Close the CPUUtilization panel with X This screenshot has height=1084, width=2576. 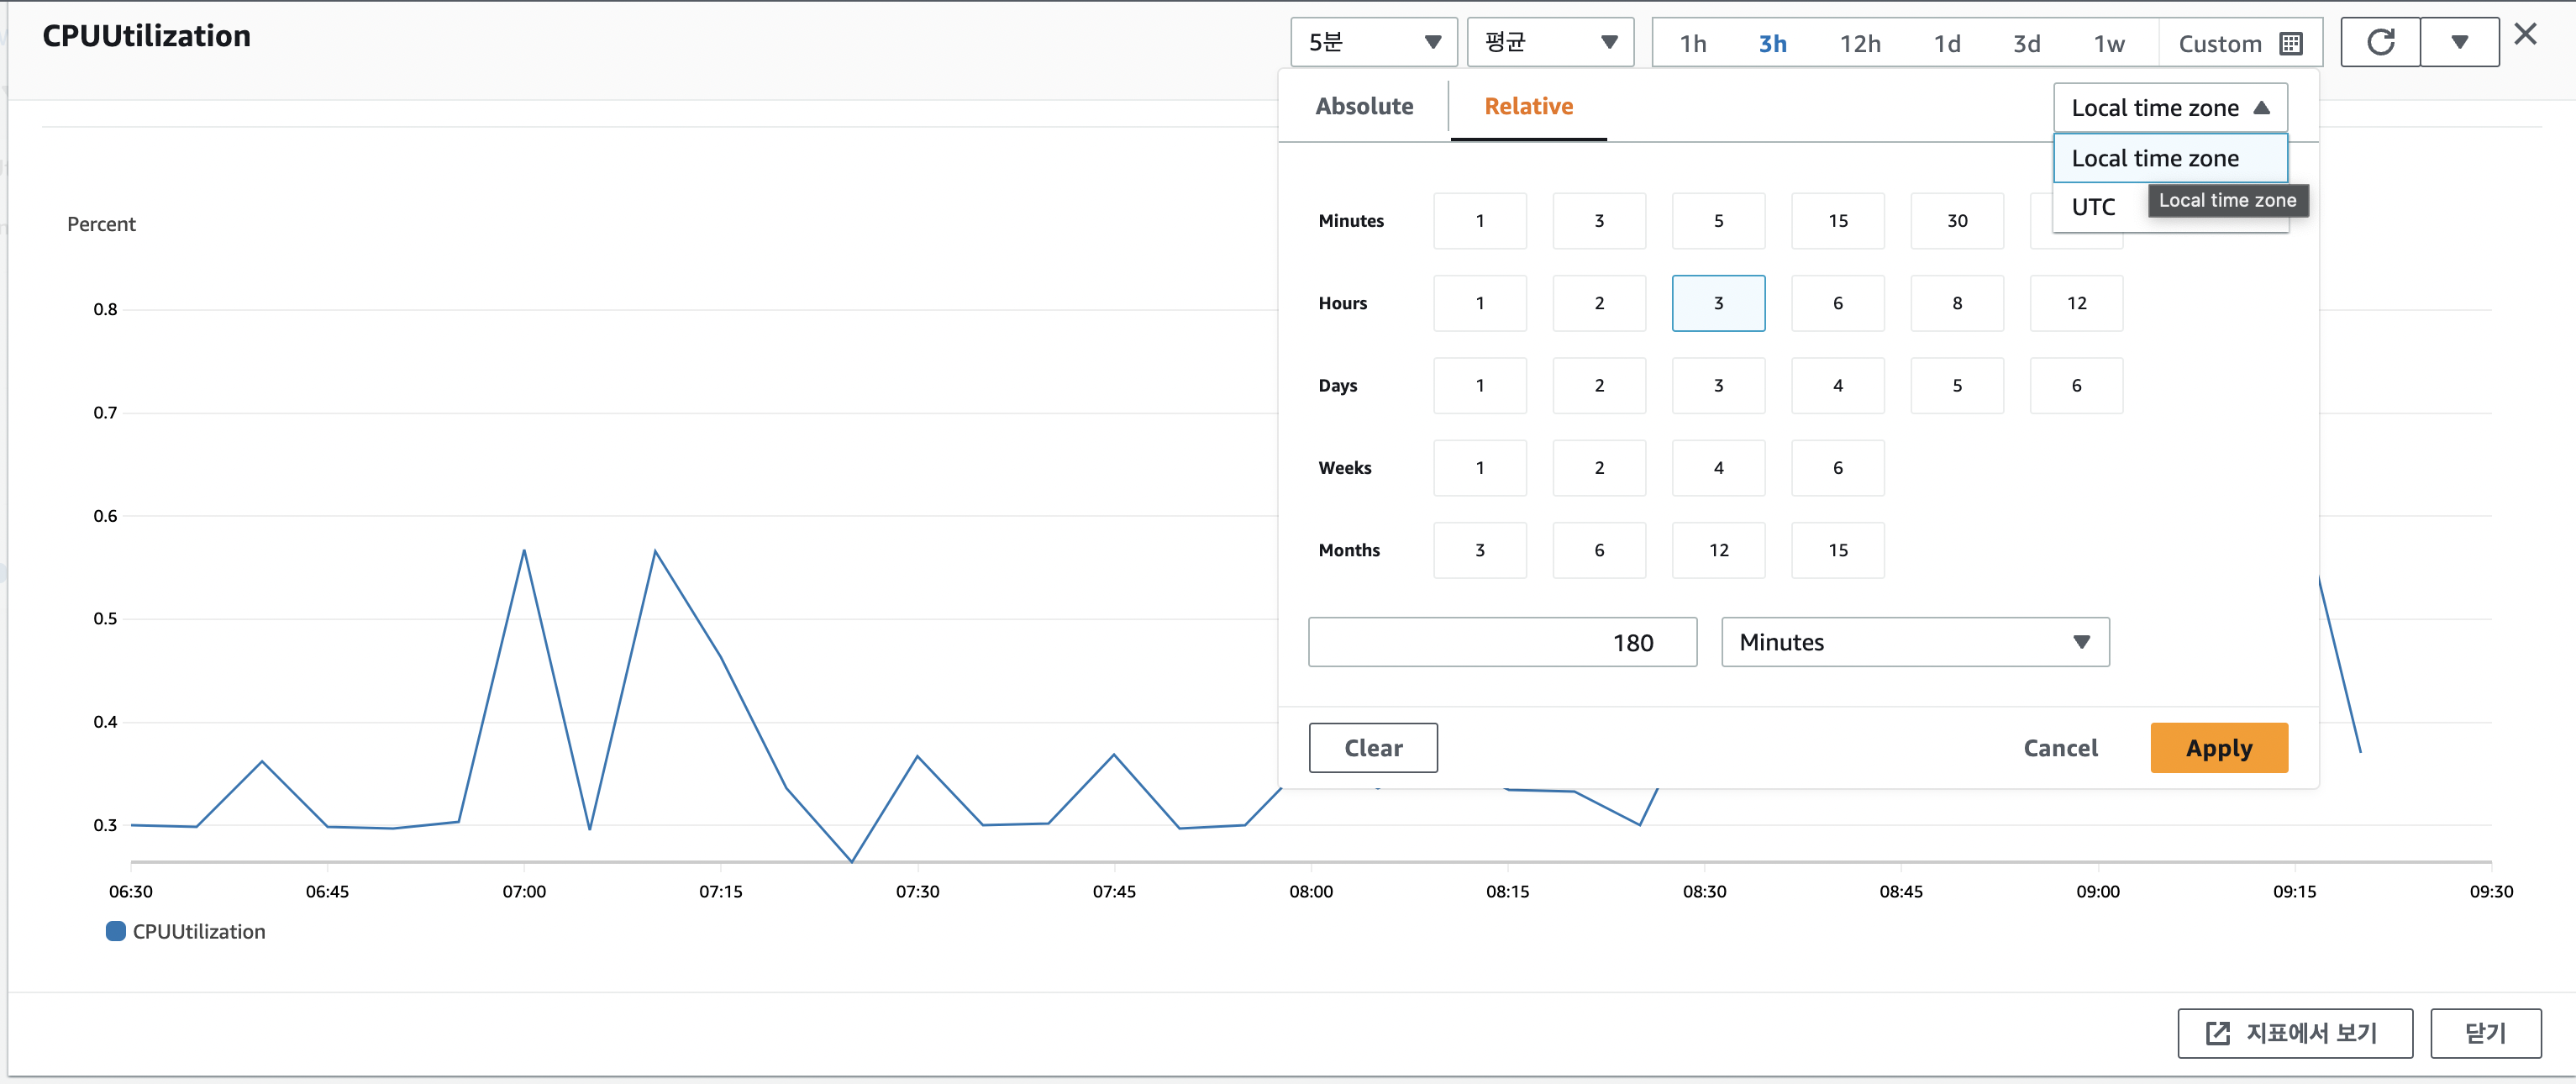coord(2525,35)
